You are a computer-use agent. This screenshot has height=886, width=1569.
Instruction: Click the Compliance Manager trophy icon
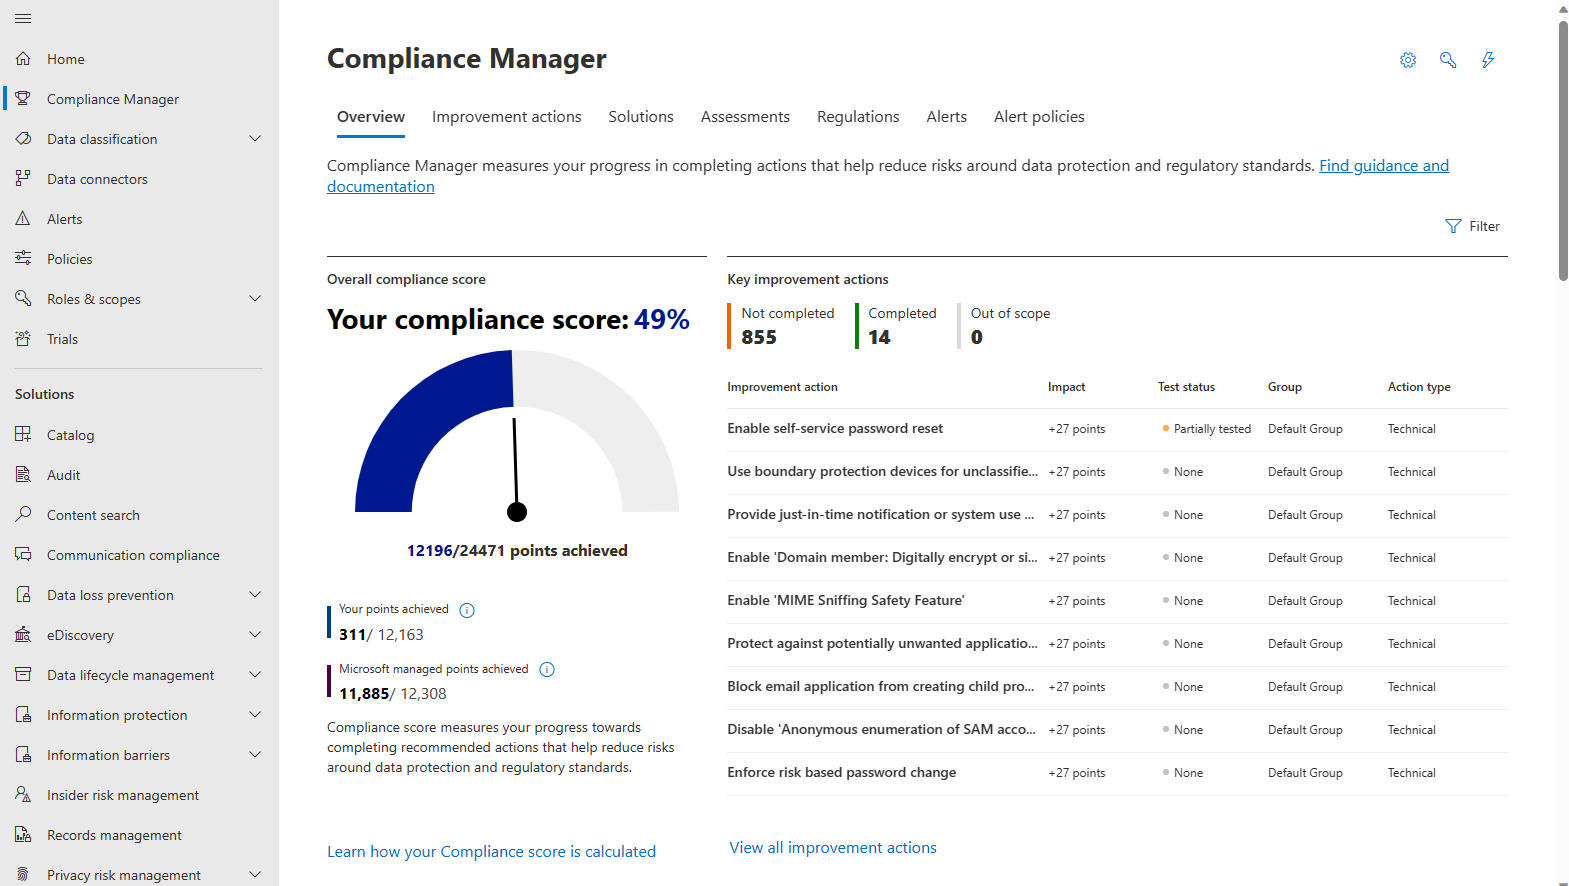pyautogui.click(x=23, y=99)
